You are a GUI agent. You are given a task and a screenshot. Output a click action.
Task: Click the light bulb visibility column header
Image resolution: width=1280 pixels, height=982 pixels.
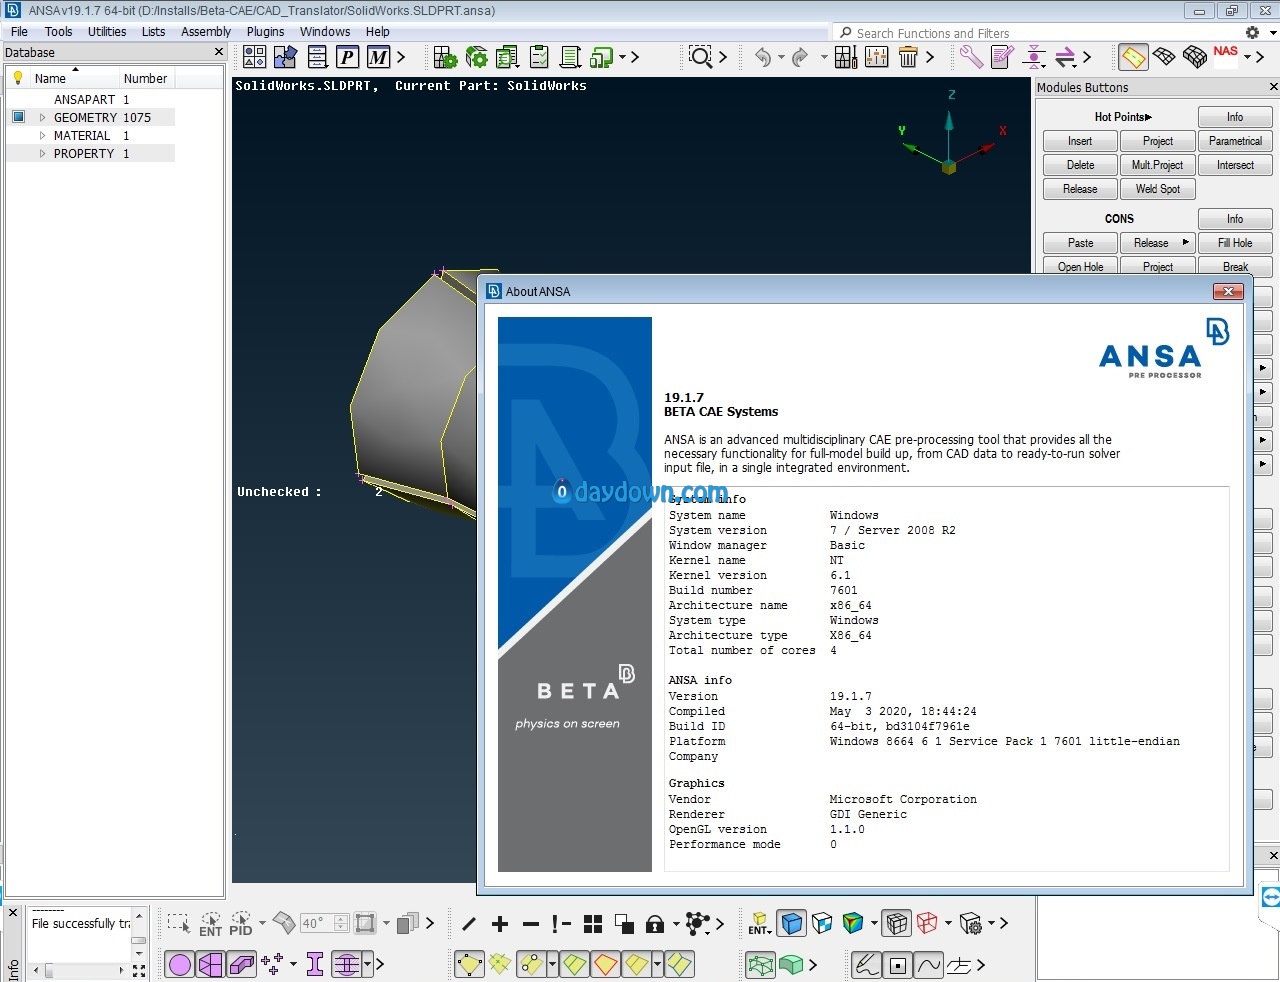[17, 78]
